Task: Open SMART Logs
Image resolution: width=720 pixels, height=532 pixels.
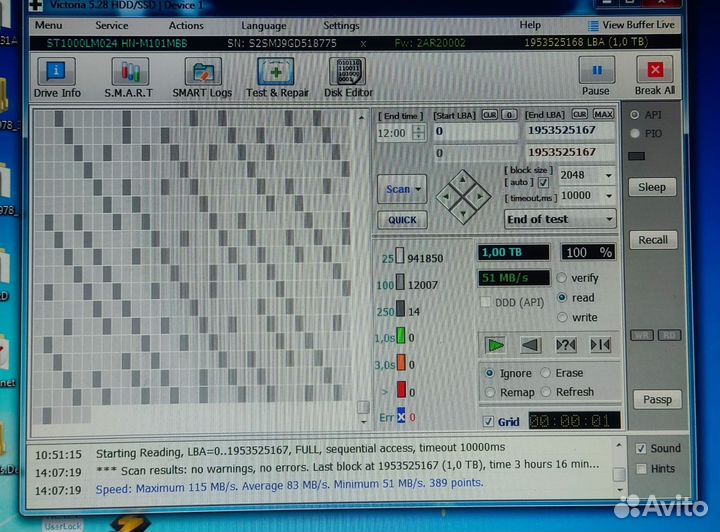Action: coord(202,77)
